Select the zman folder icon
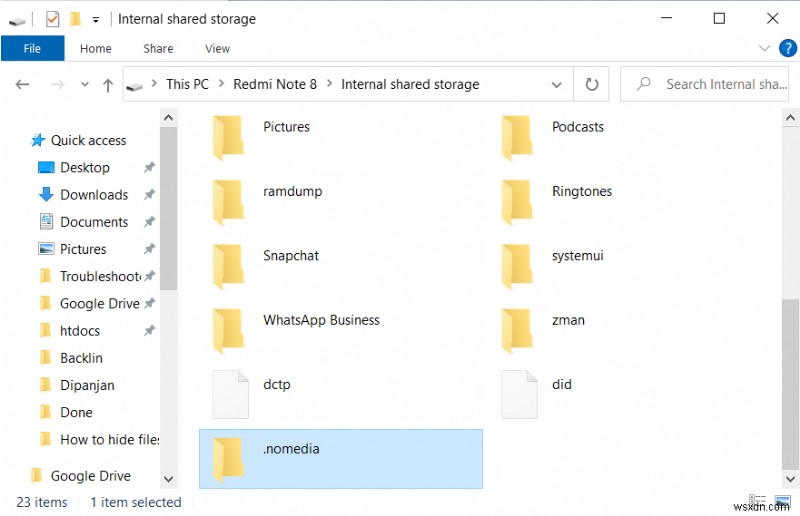 tap(517, 331)
